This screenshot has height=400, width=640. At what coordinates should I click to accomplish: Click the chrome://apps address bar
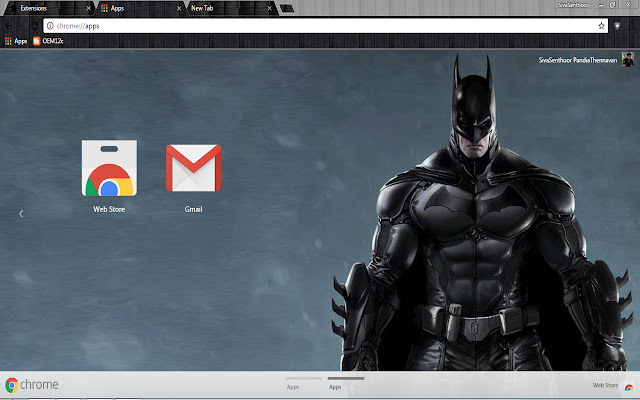[x=326, y=26]
